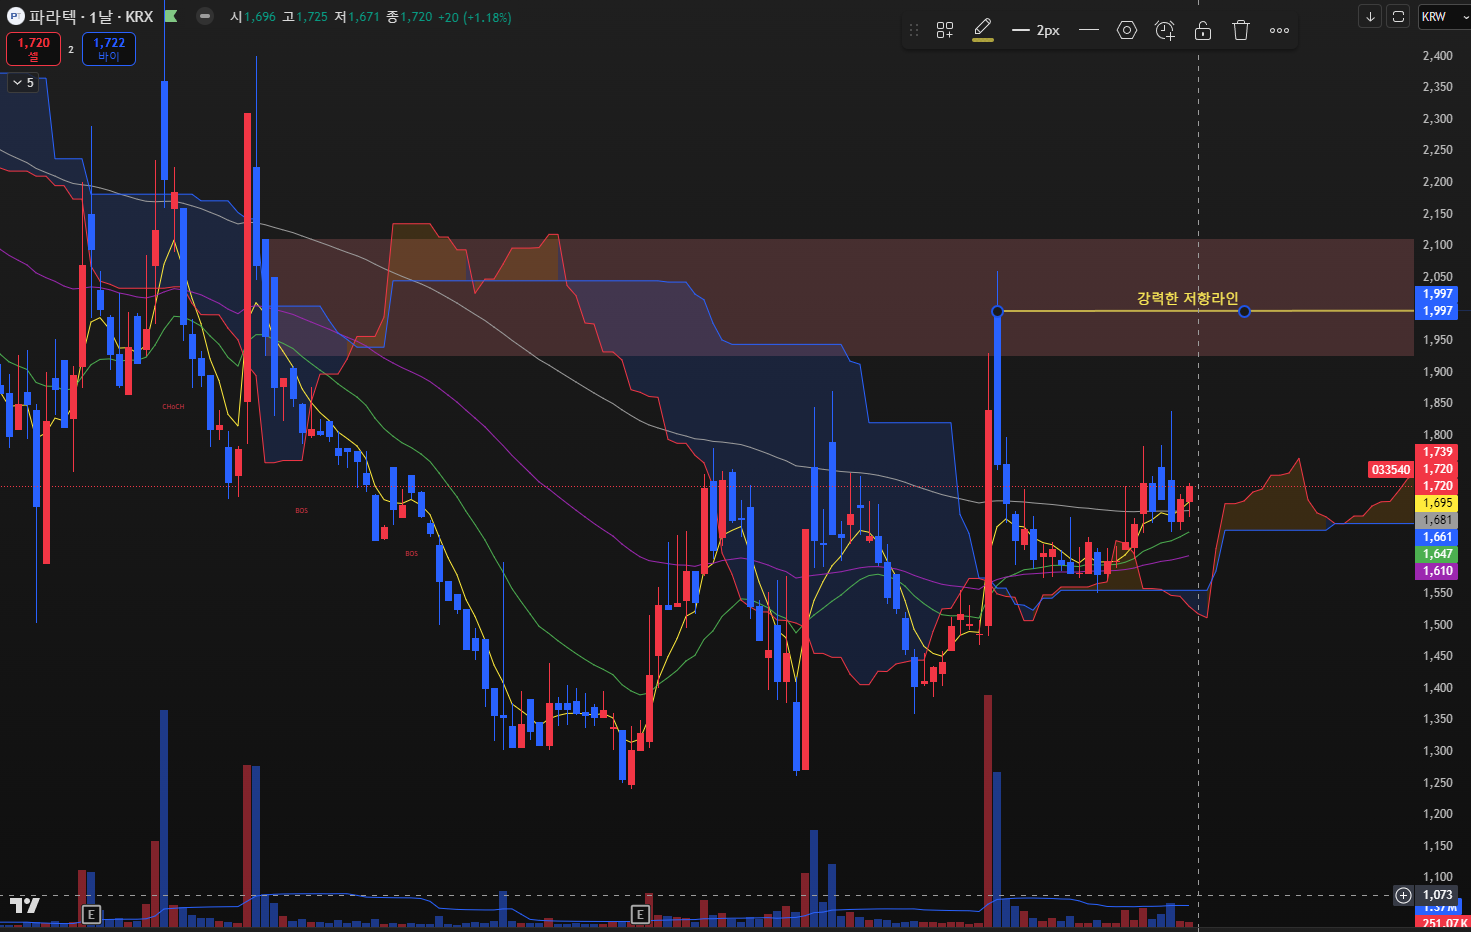Click the gray 1,681 price tag
Viewport: 1471px width, 932px height.
pyautogui.click(x=1437, y=520)
